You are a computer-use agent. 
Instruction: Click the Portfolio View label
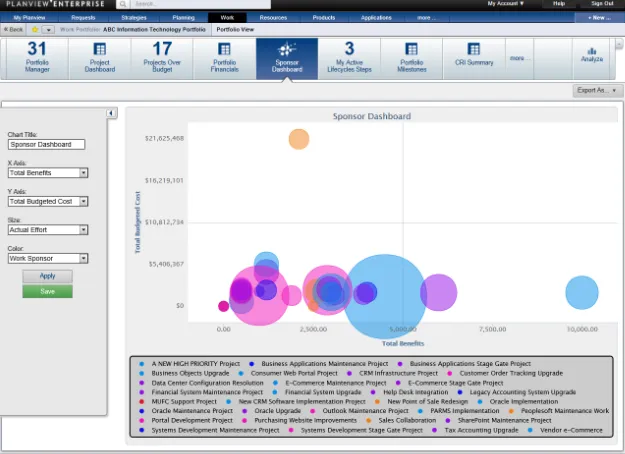[235, 29]
